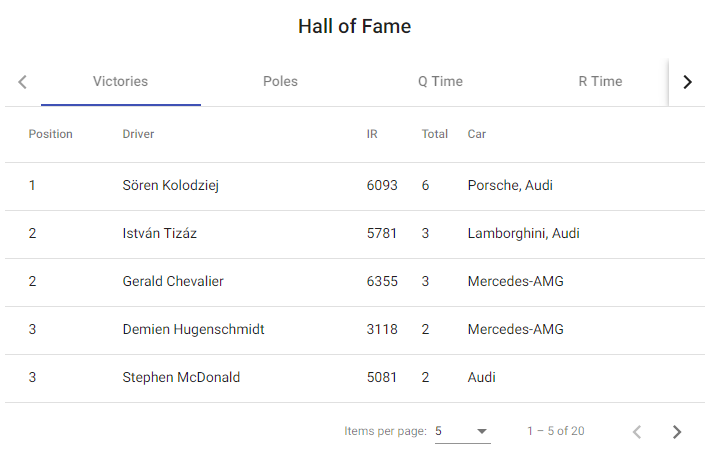Image resolution: width=714 pixels, height=462 pixels.
Task: Click the total 6 for Sören Kolodziej
Action: coord(425,185)
